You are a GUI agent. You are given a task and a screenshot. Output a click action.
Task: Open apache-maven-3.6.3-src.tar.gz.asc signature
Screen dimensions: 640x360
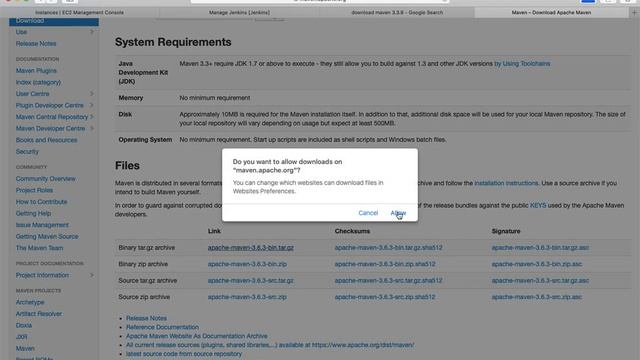tap(540, 281)
